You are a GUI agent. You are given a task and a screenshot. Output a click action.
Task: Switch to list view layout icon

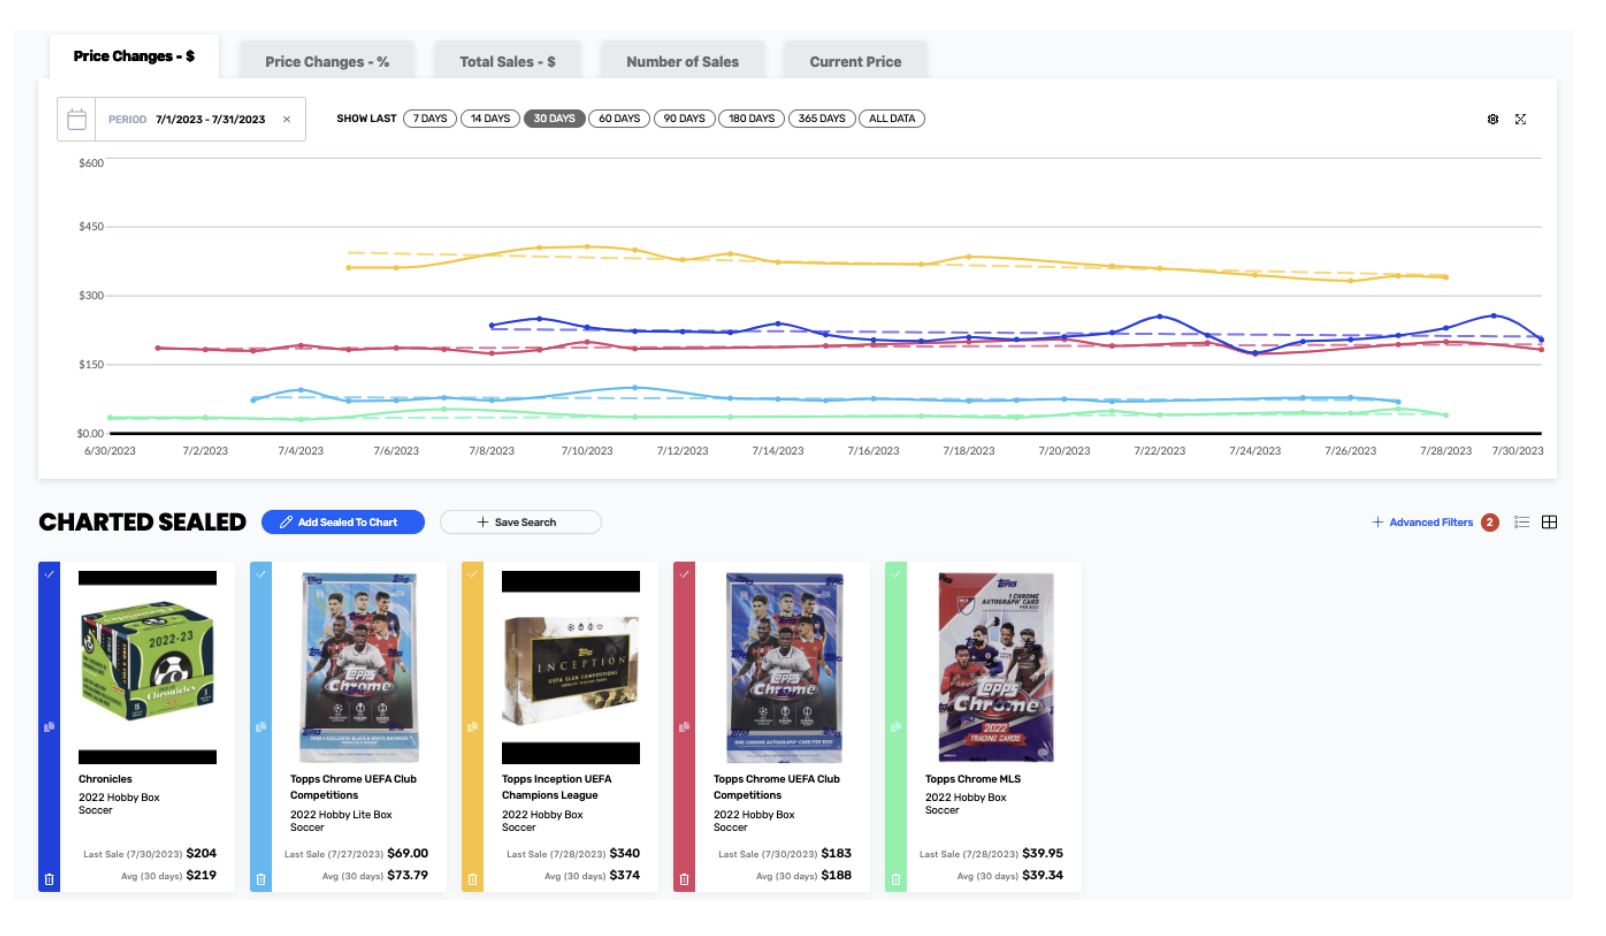coord(1522,522)
